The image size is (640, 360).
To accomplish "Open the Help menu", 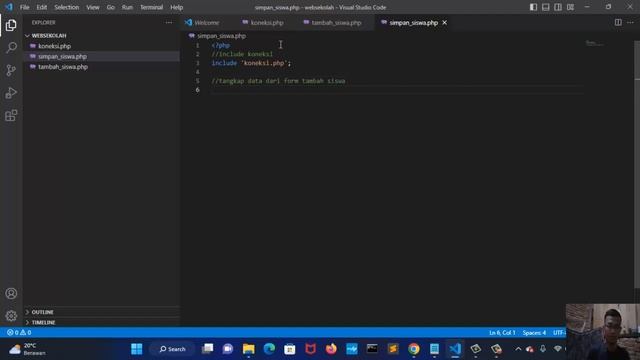I will coord(176,7).
